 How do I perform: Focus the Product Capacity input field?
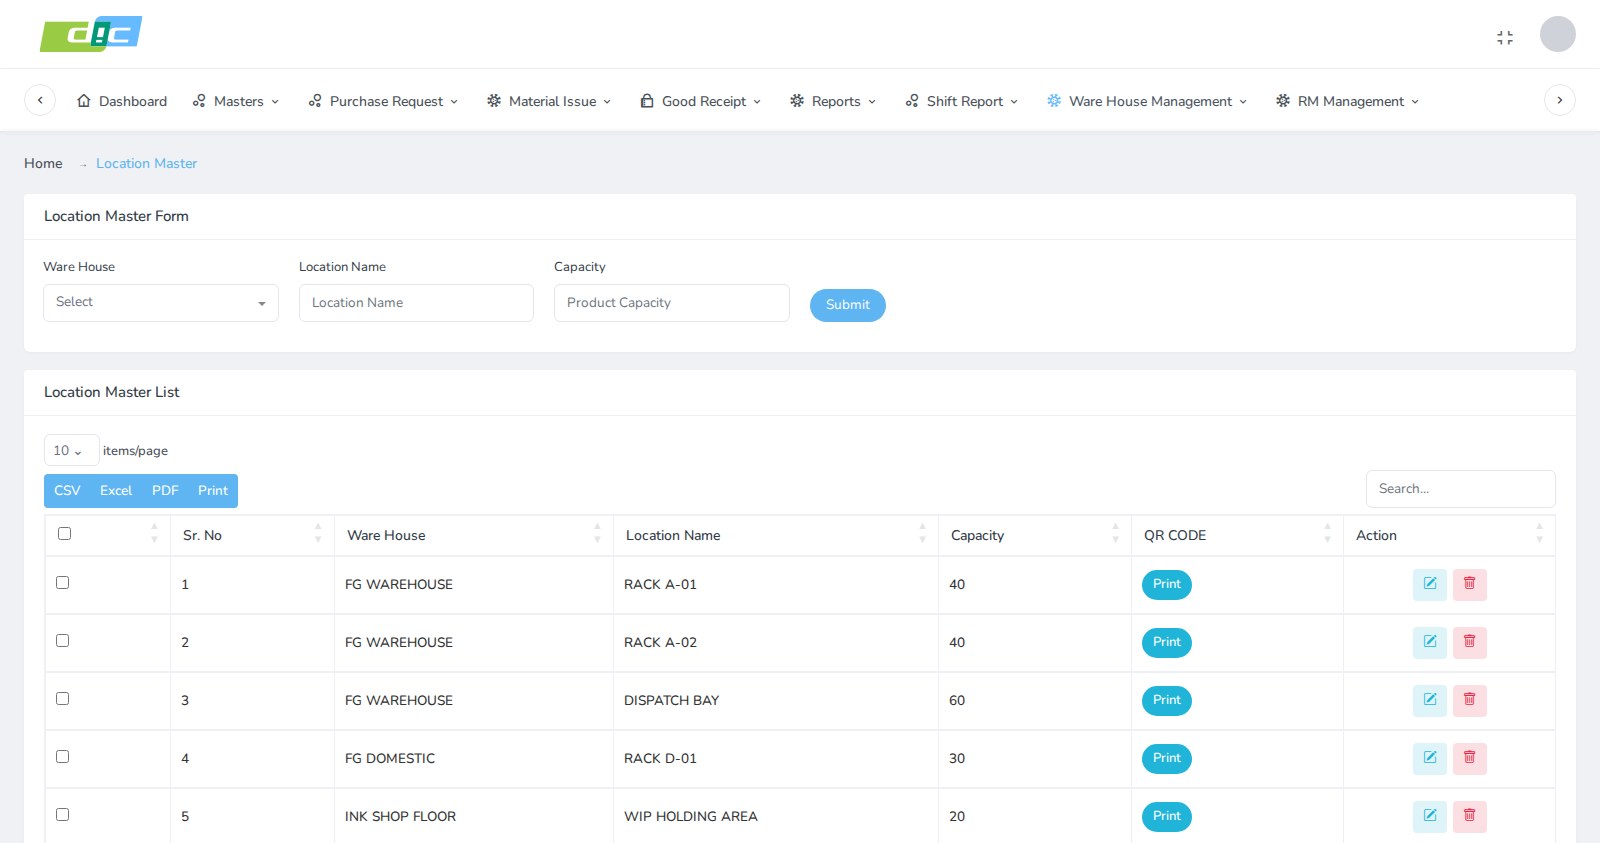(x=672, y=303)
